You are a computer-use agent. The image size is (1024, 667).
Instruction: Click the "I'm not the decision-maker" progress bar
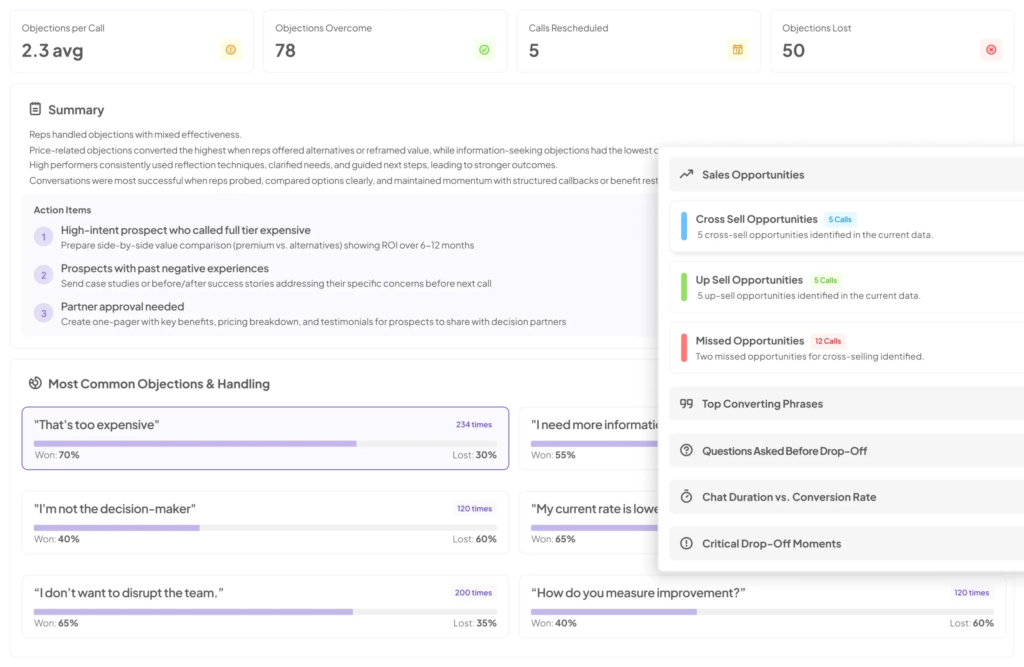(x=265, y=528)
